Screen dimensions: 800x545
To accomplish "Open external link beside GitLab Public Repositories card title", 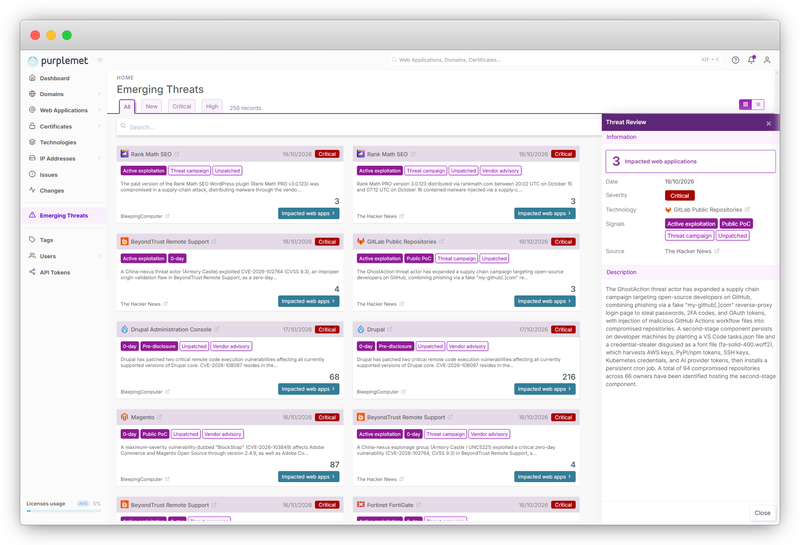I will (442, 241).
